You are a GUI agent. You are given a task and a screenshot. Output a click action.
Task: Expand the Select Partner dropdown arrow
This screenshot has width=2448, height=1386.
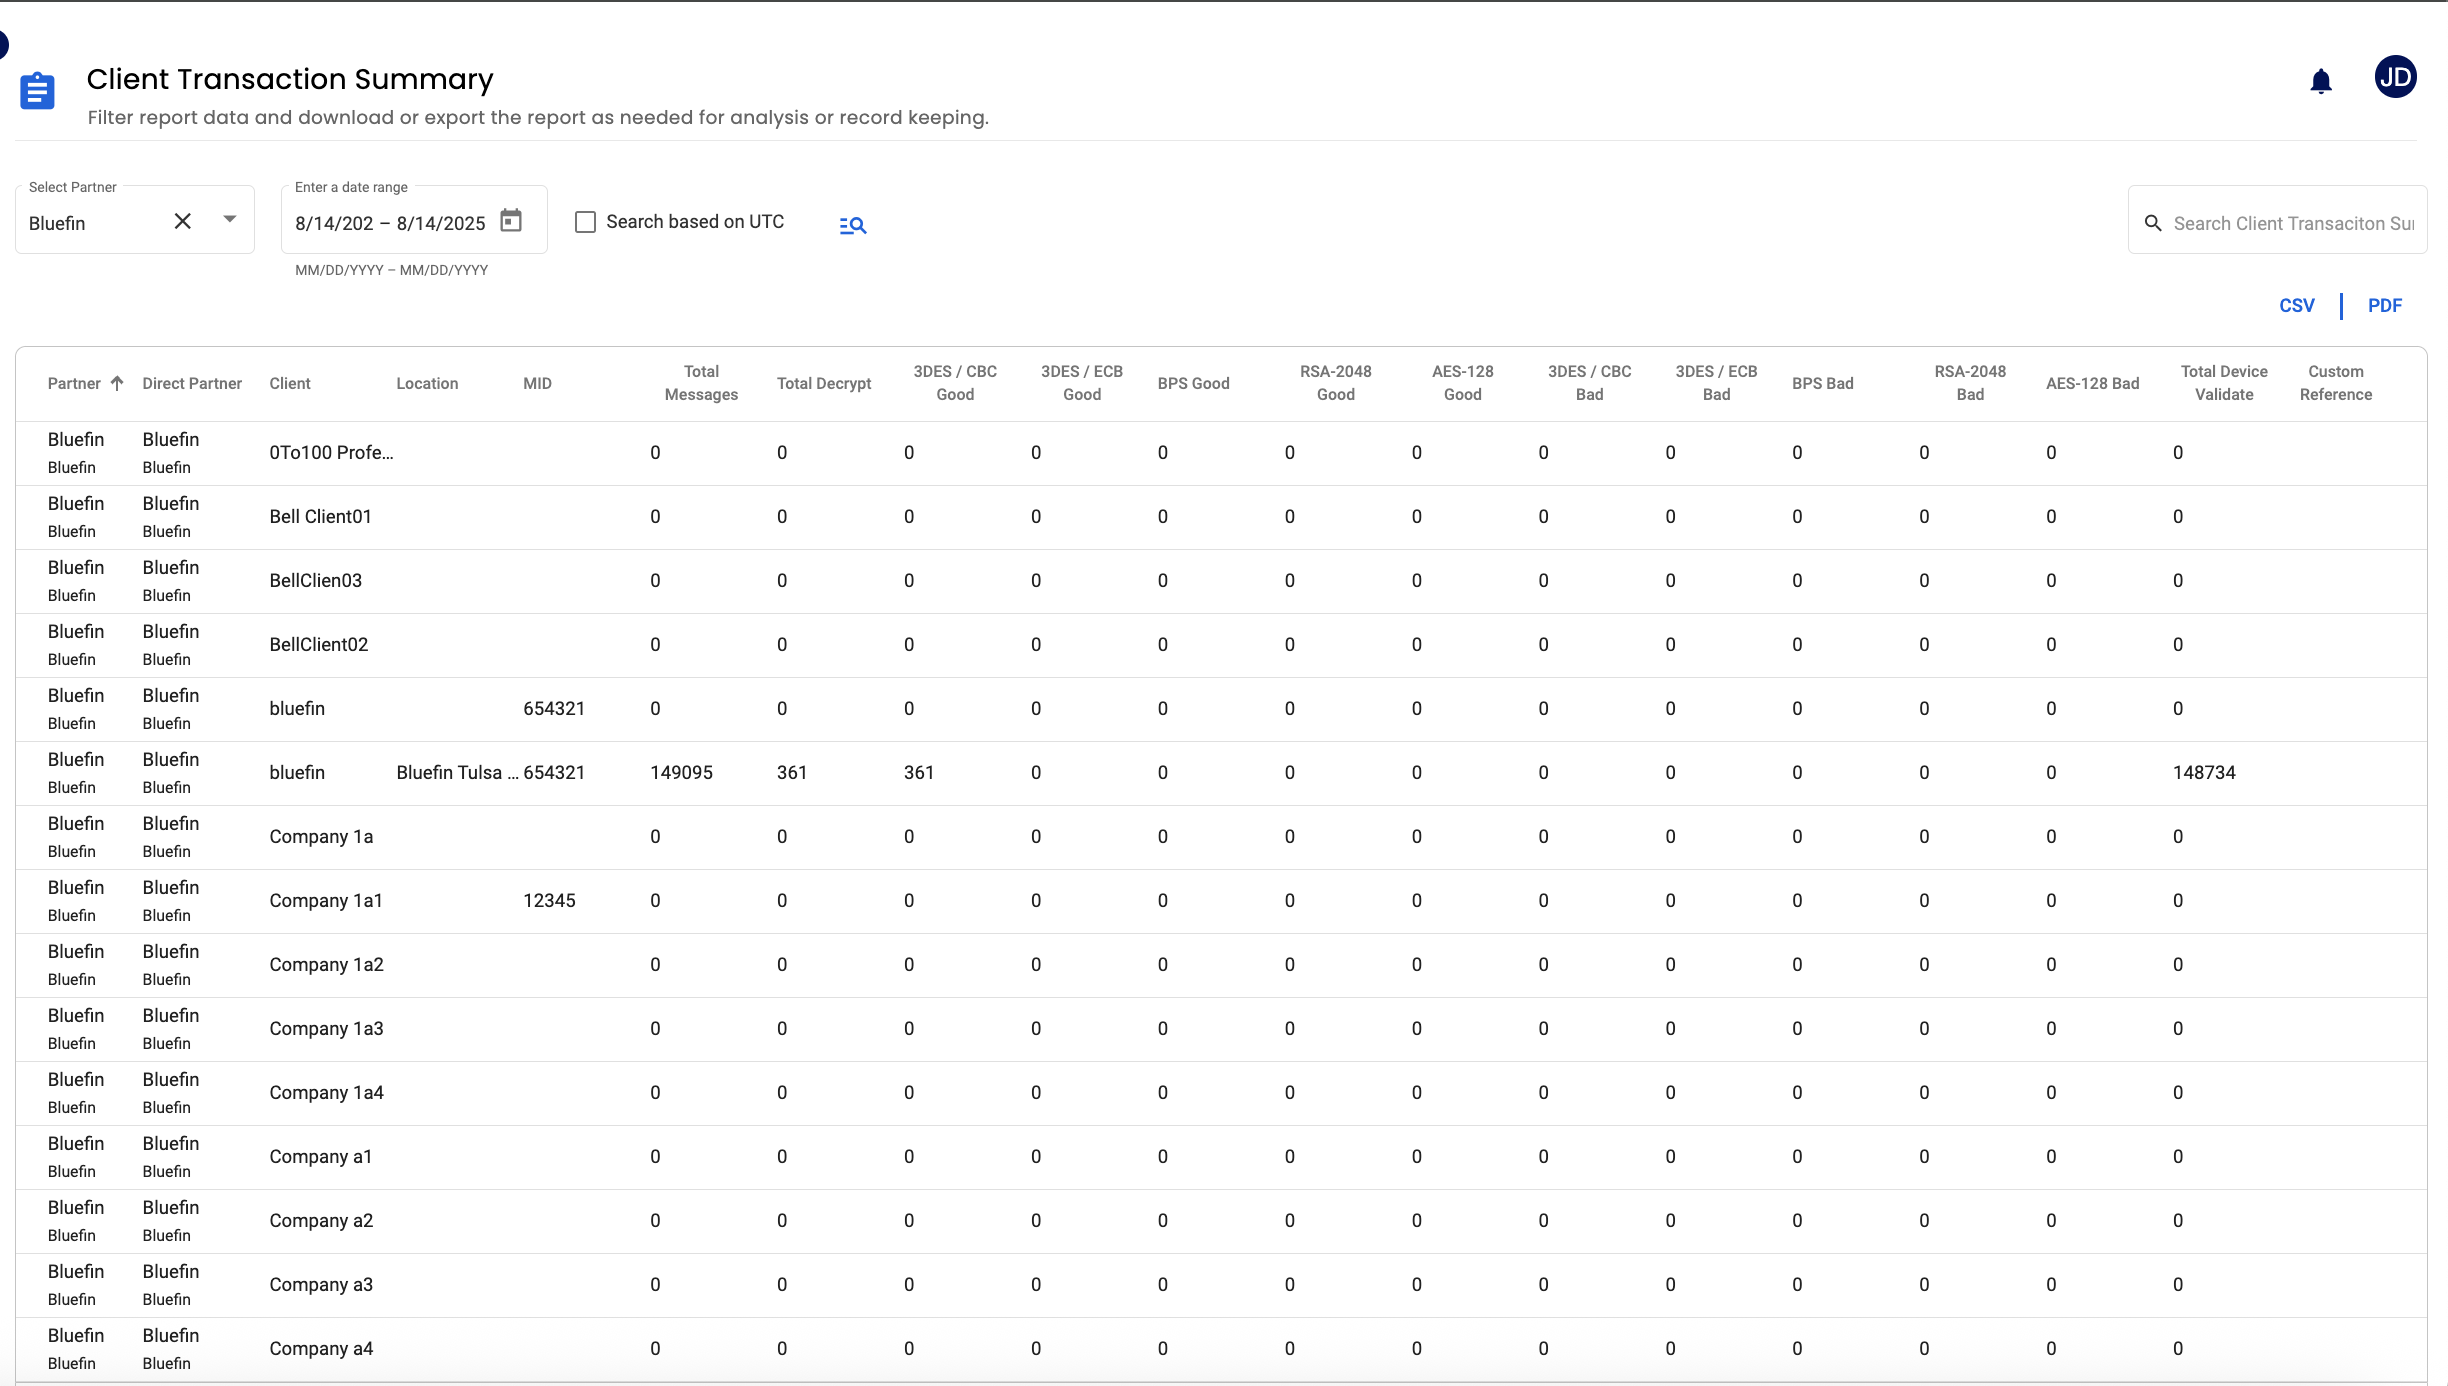[x=230, y=219]
